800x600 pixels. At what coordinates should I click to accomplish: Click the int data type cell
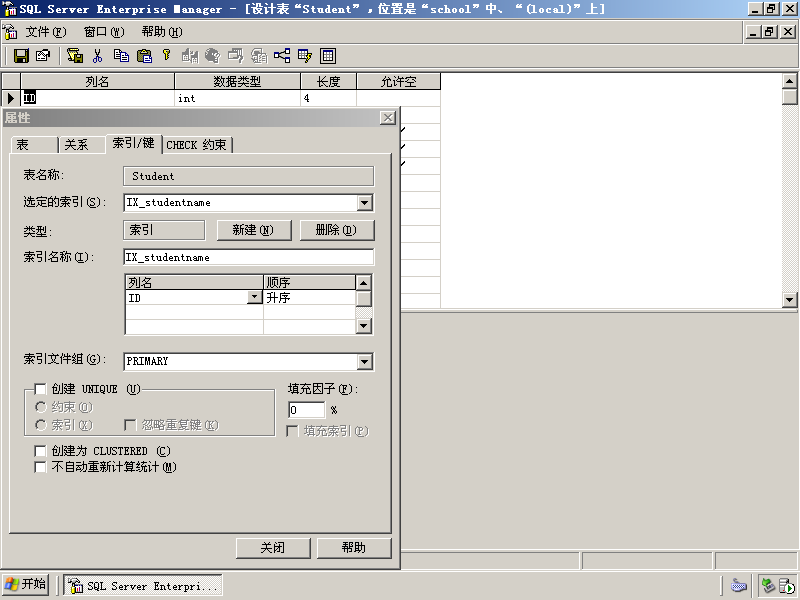click(237, 98)
